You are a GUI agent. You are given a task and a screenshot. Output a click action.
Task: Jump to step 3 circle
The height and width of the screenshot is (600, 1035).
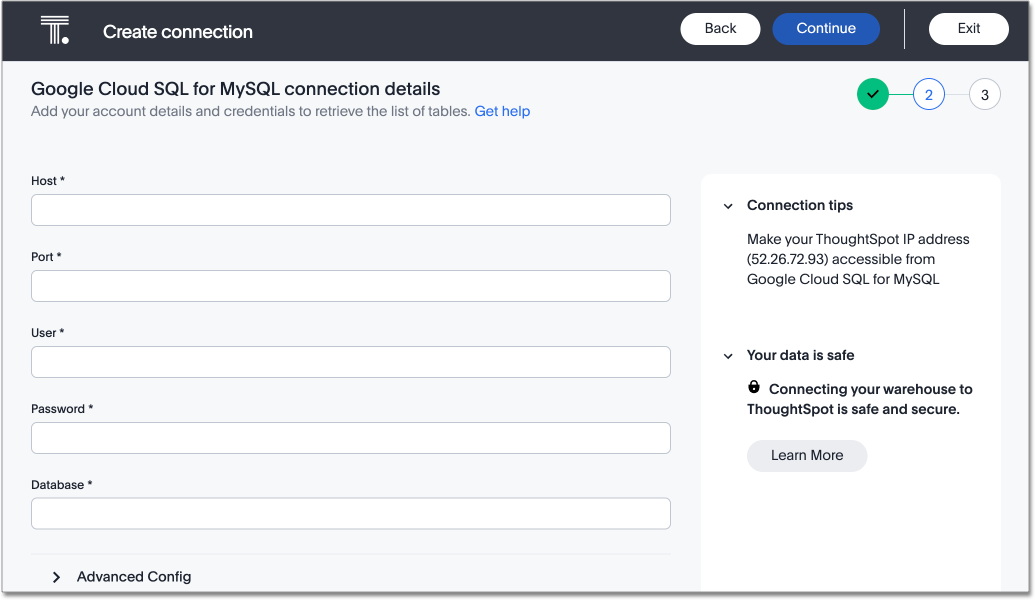tap(984, 94)
